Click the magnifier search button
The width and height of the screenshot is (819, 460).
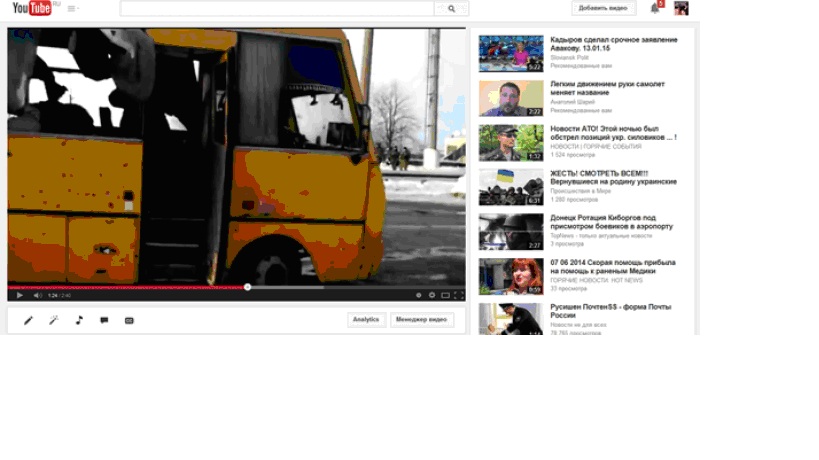pyautogui.click(x=452, y=8)
